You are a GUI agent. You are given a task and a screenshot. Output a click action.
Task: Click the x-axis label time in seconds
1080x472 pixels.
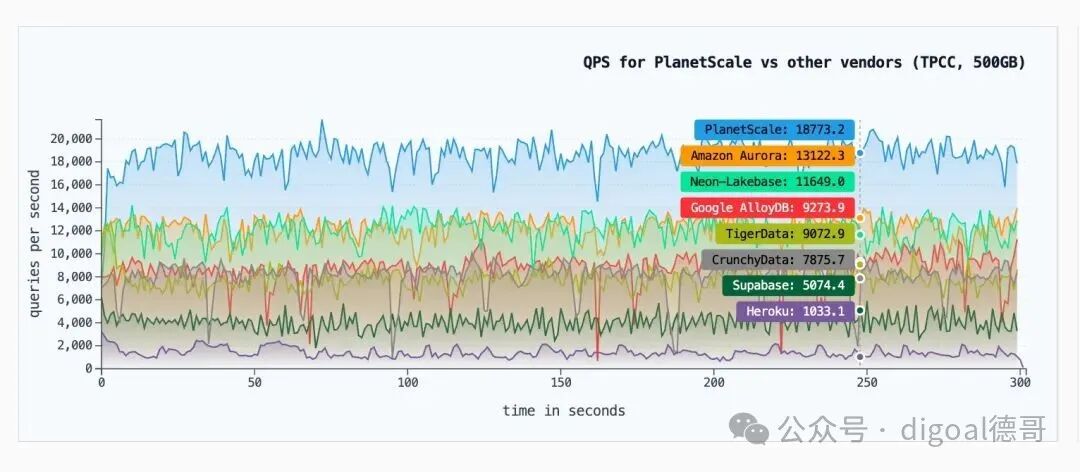click(x=564, y=411)
